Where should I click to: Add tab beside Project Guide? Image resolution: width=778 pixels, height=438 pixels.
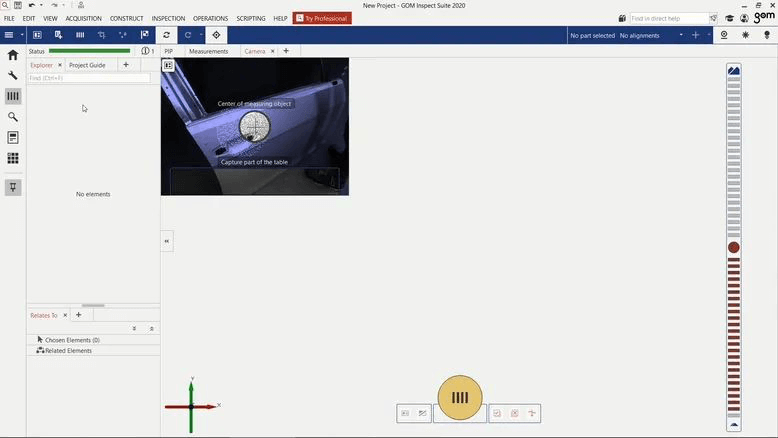pos(126,64)
